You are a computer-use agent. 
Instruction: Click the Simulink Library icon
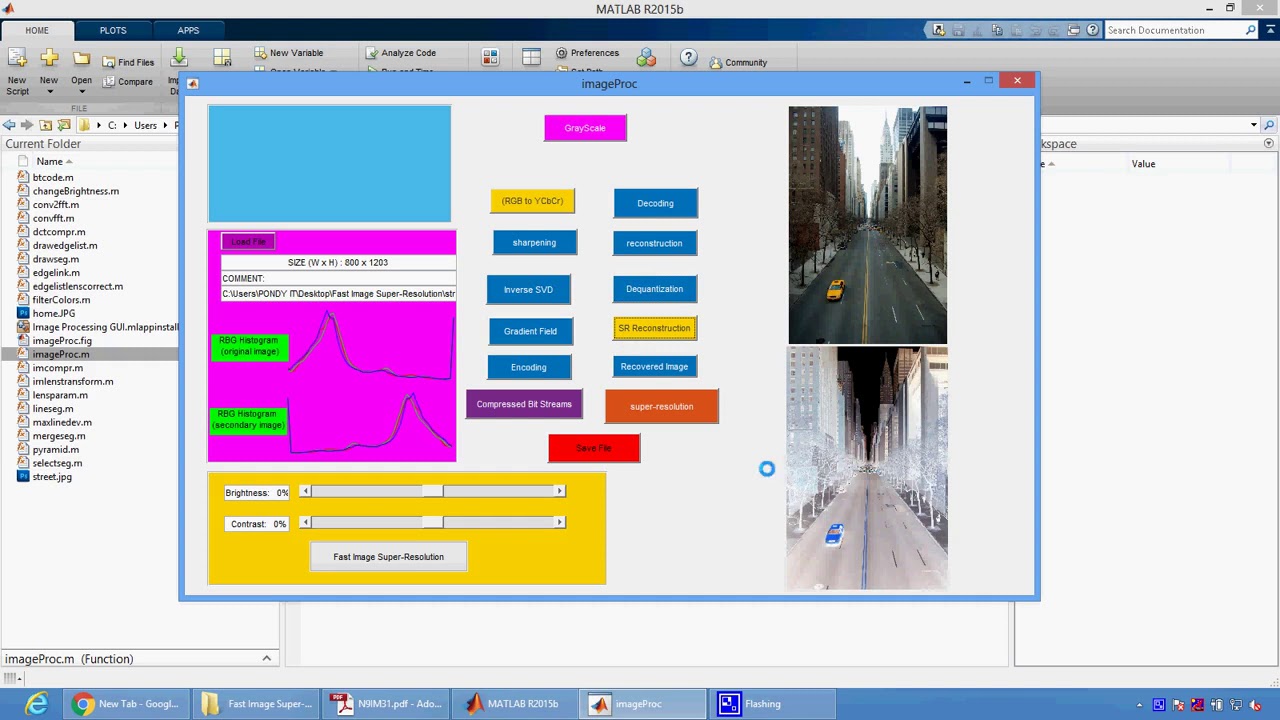click(490, 58)
